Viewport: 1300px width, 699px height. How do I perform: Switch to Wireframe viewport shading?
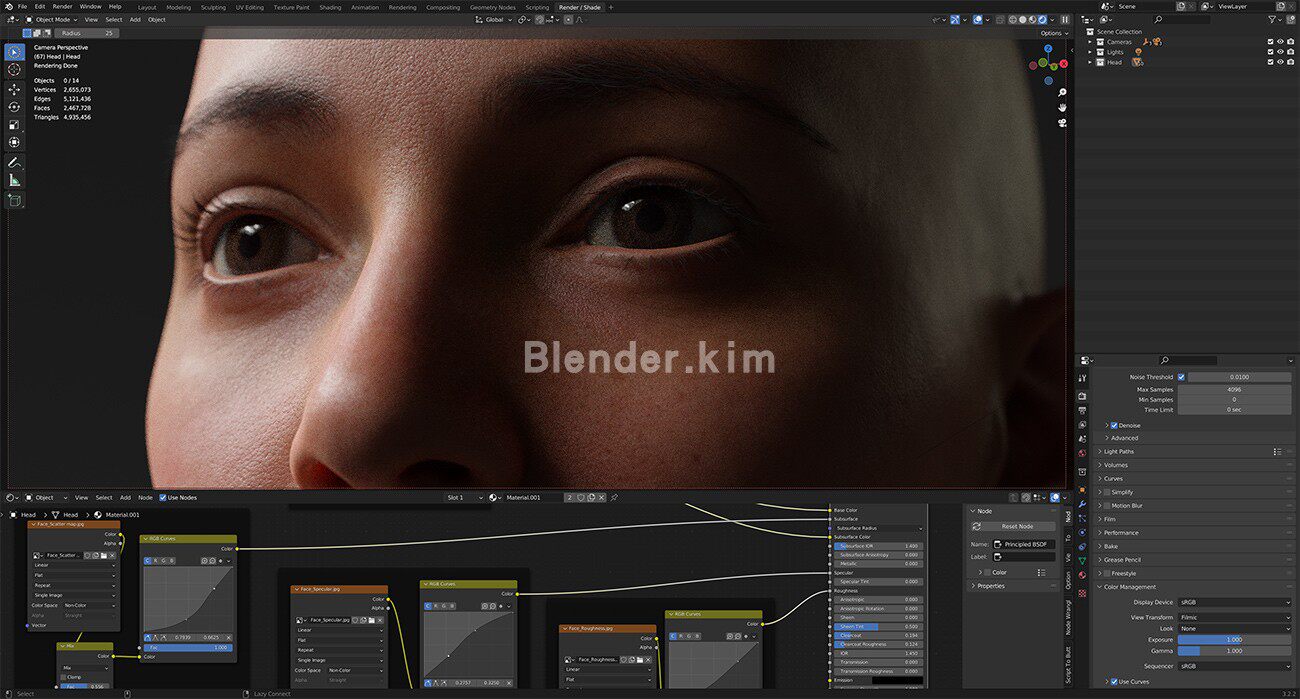(1011, 19)
